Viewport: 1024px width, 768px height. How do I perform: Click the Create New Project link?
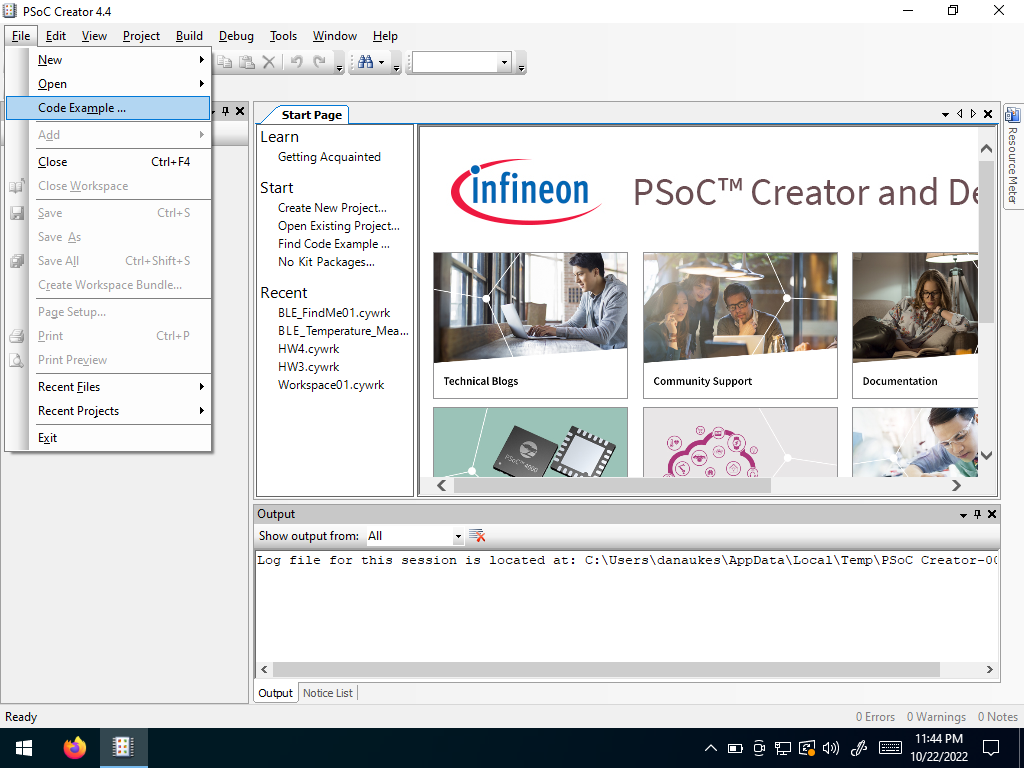coord(332,208)
